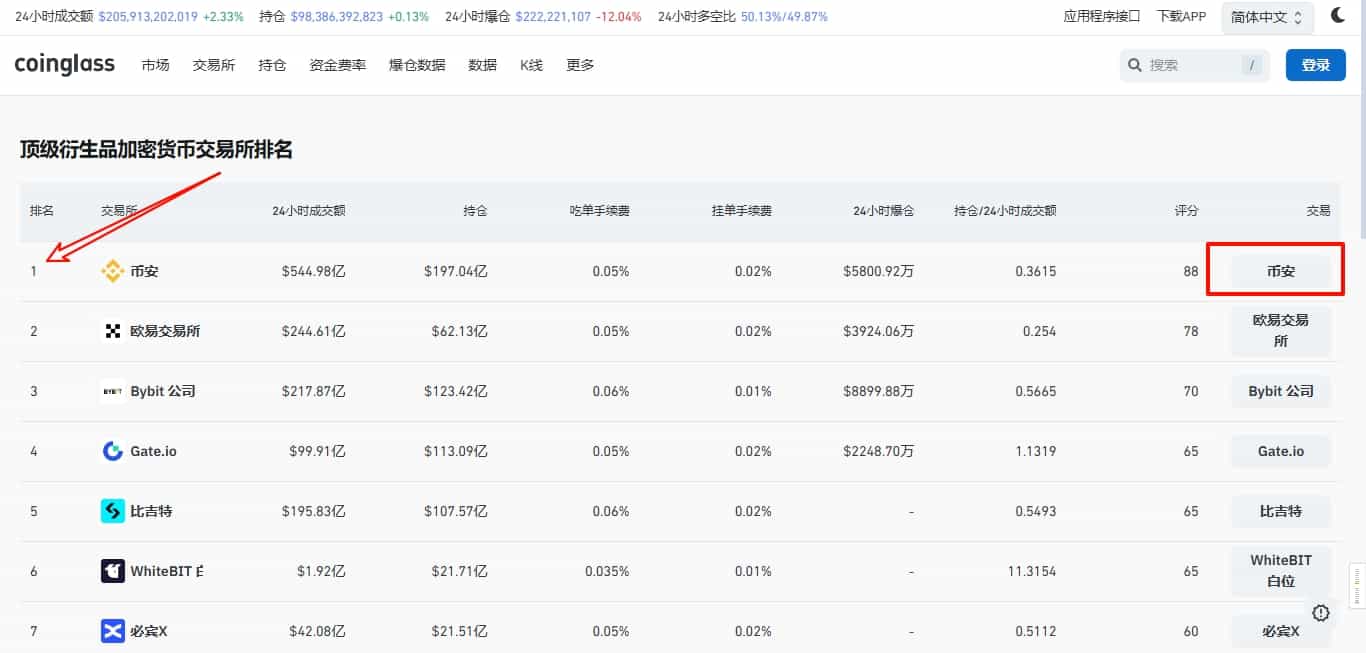
Task: Click the Bitget (比吉特) exchange logo
Action: (112, 510)
